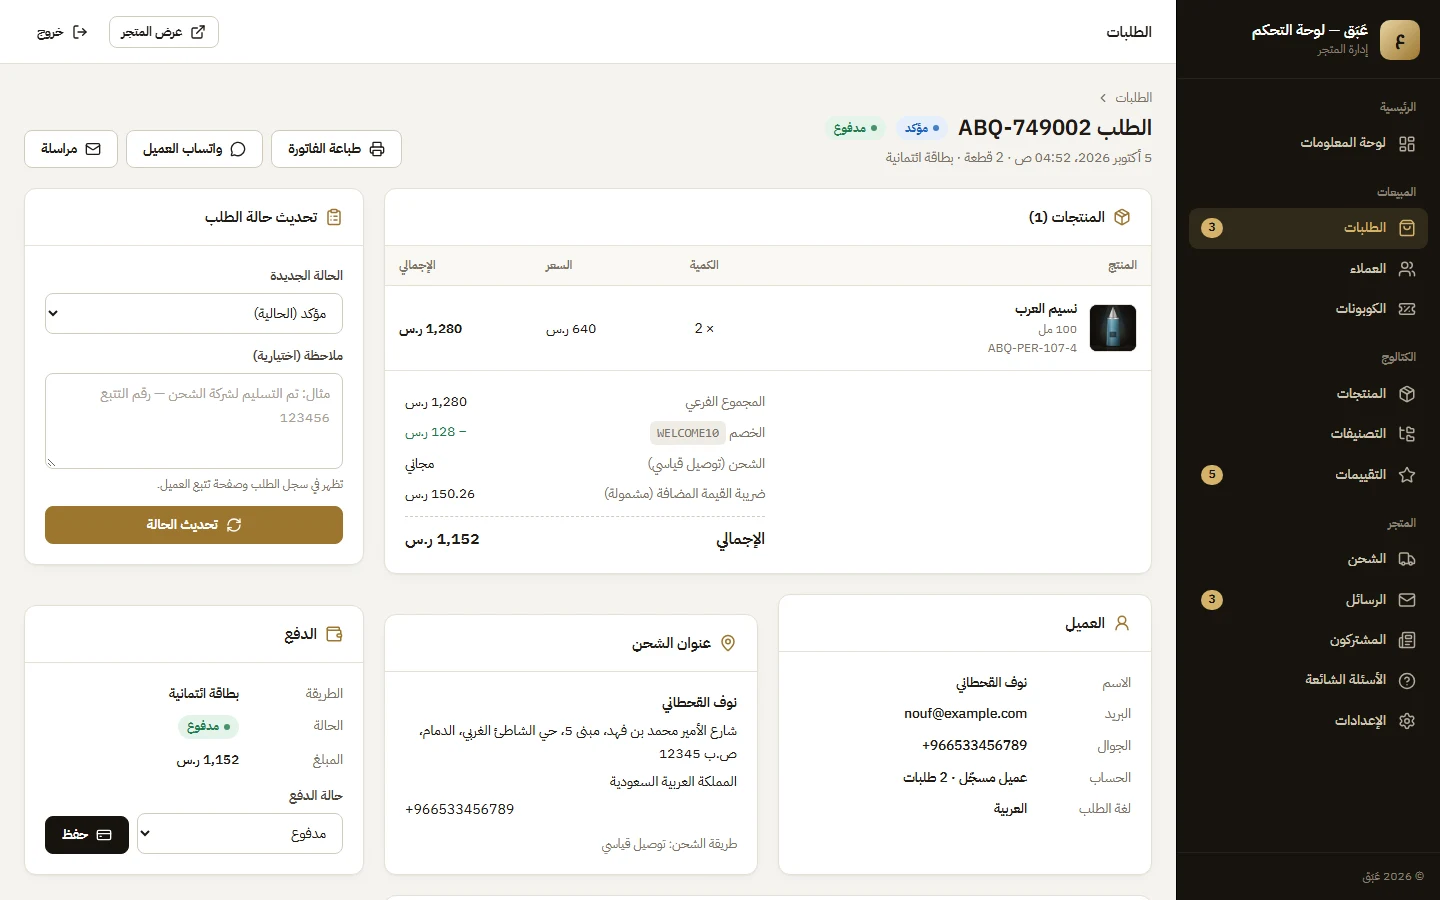Image resolution: width=1440 pixels, height=900 pixels.
Task: Open the الحالة الجديدة status dropdown
Action: click(x=194, y=313)
